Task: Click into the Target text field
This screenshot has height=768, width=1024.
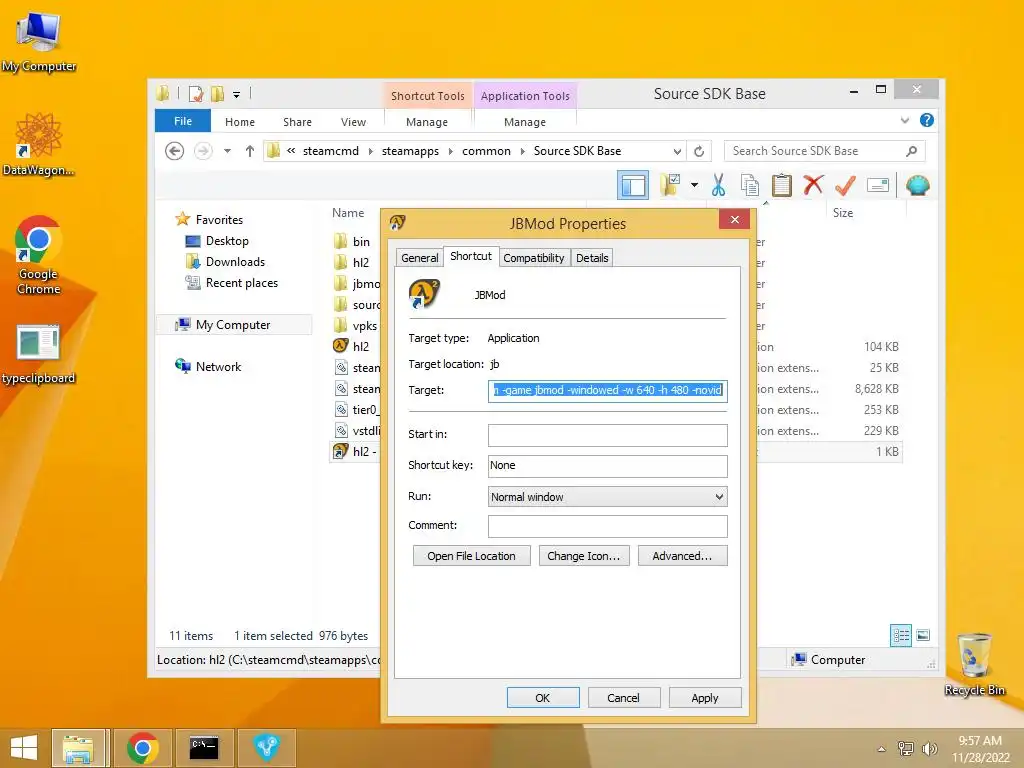Action: coord(607,391)
